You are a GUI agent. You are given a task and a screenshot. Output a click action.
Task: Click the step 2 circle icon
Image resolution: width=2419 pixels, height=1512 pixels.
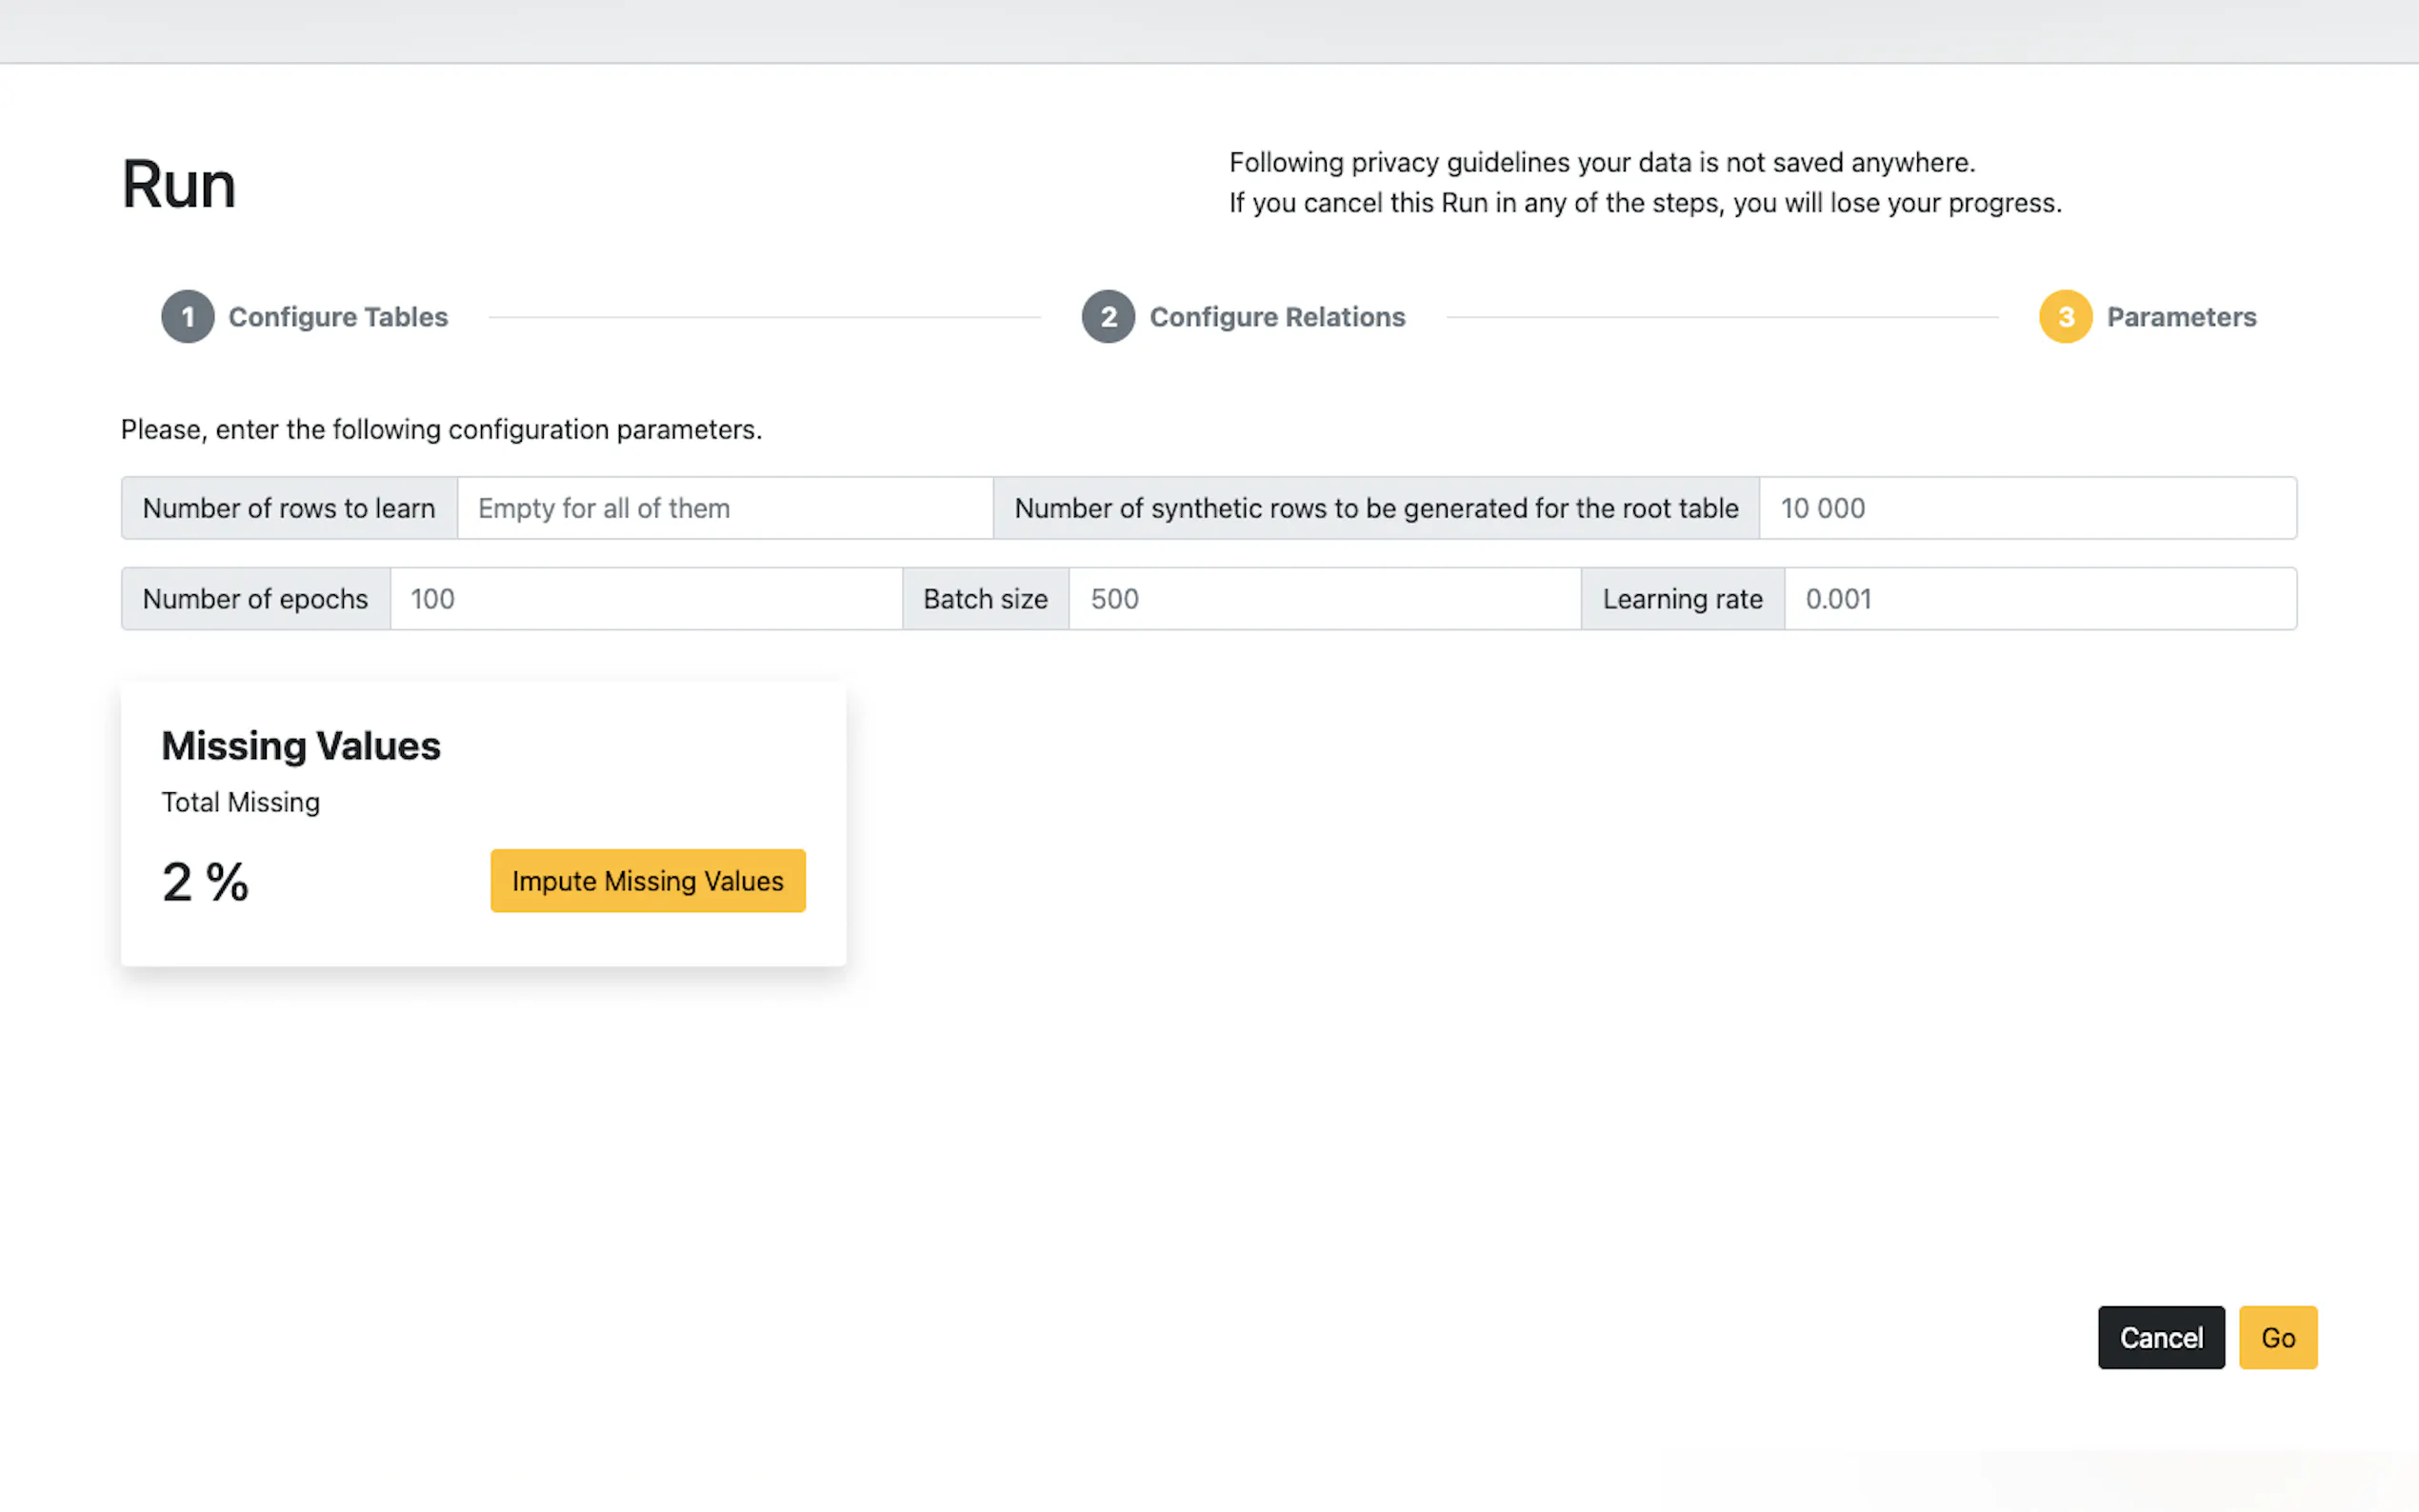1108,317
